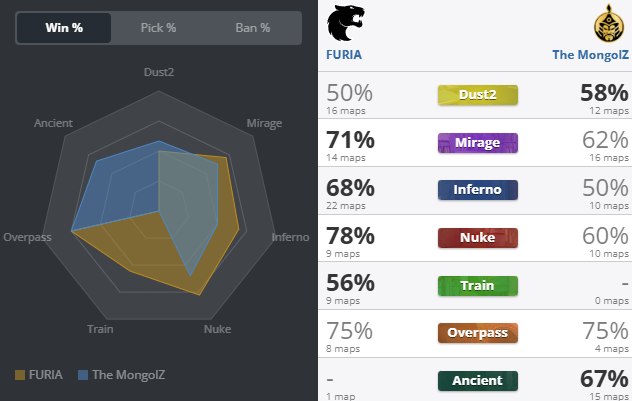Select the Nuke map badge
Screen dimensions: 632x401
(x=478, y=238)
